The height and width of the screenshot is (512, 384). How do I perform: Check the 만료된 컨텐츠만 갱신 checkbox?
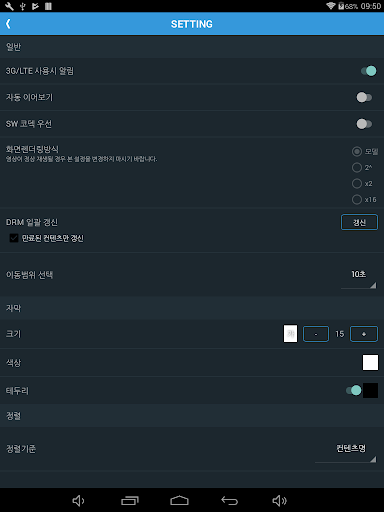click(x=14, y=238)
